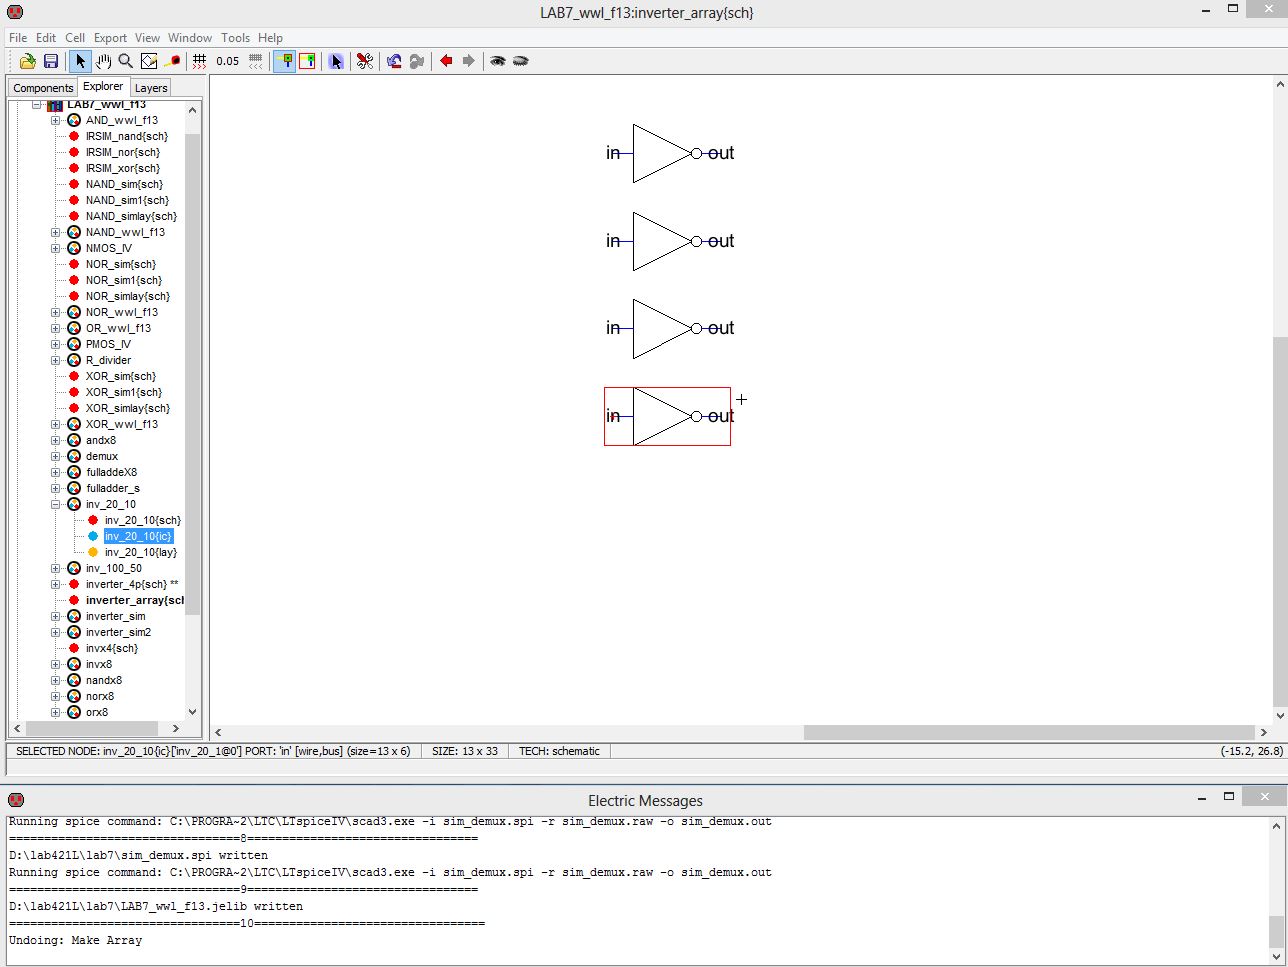
Task: Click the Undo icon in toolbar
Action: (x=394, y=61)
